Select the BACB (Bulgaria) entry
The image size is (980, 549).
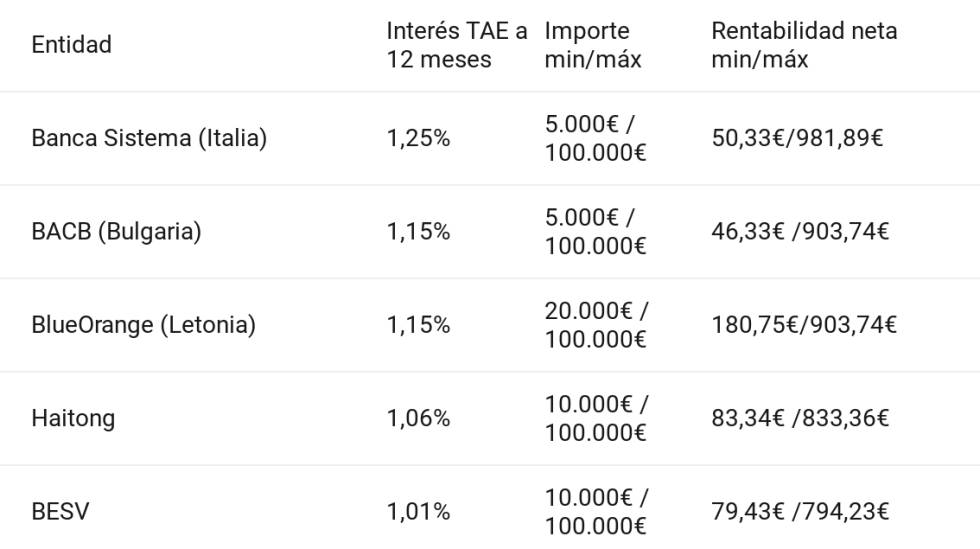(116, 232)
